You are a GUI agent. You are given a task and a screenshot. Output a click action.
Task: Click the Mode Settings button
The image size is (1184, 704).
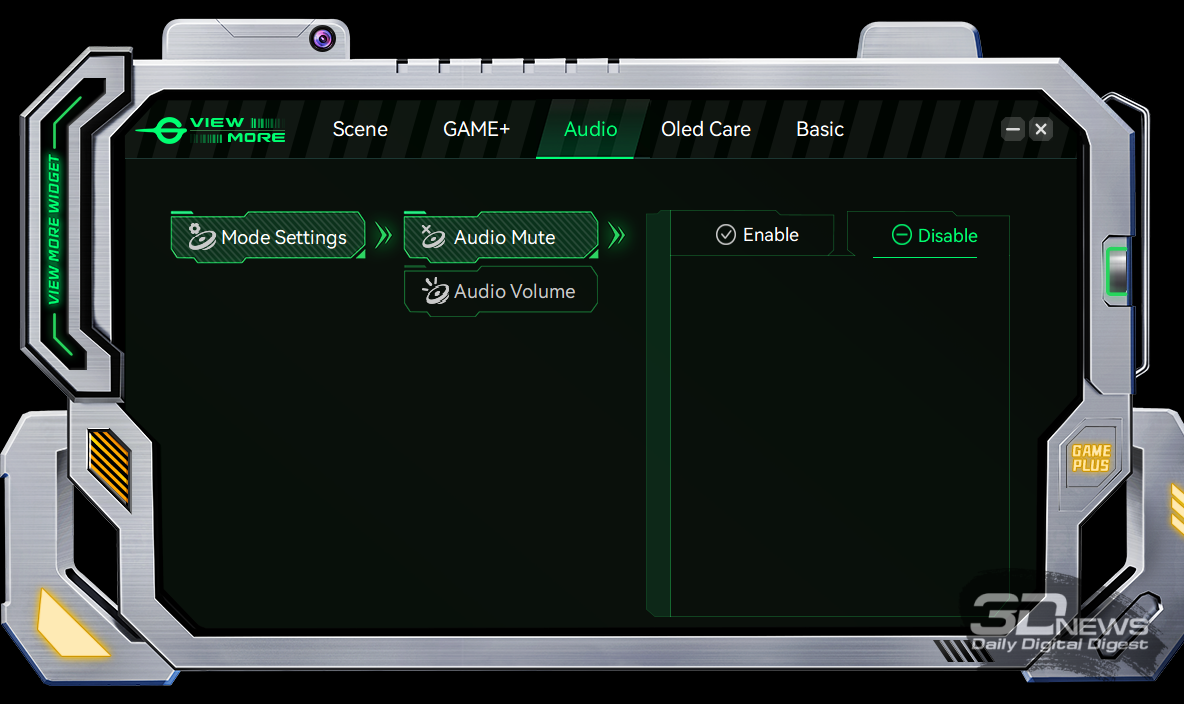[x=268, y=237]
